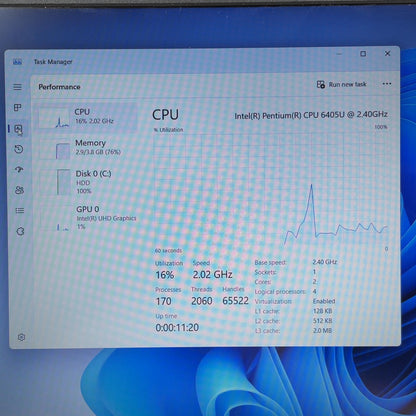Screen dimensions: 416x416
Task: Minimize the Task Manager window
Action: pos(339,54)
